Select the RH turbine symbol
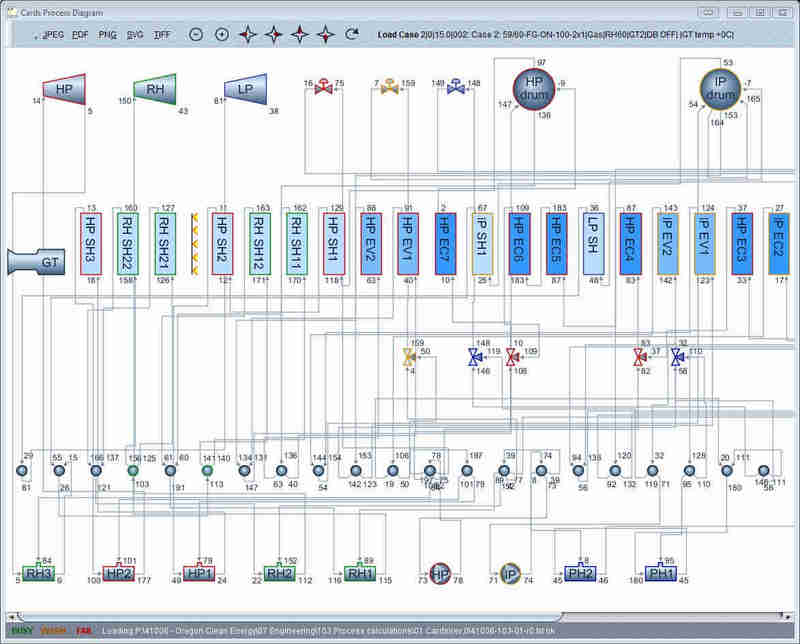 point(155,89)
